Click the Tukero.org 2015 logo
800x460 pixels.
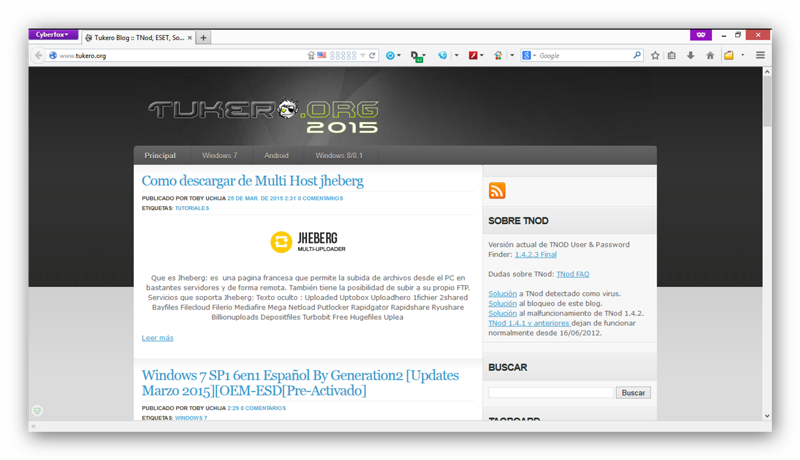(x=263, y=115)
